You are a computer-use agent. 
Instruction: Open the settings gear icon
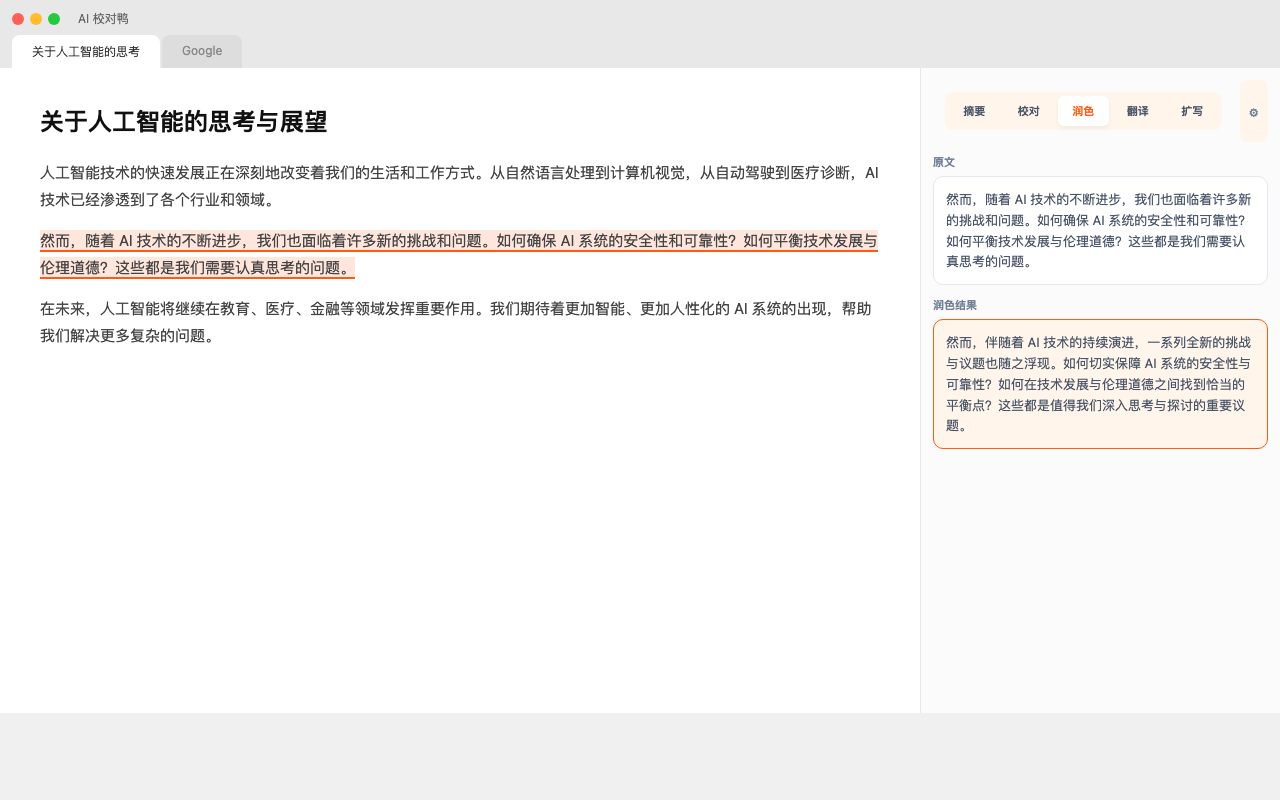coord(1253,112)
